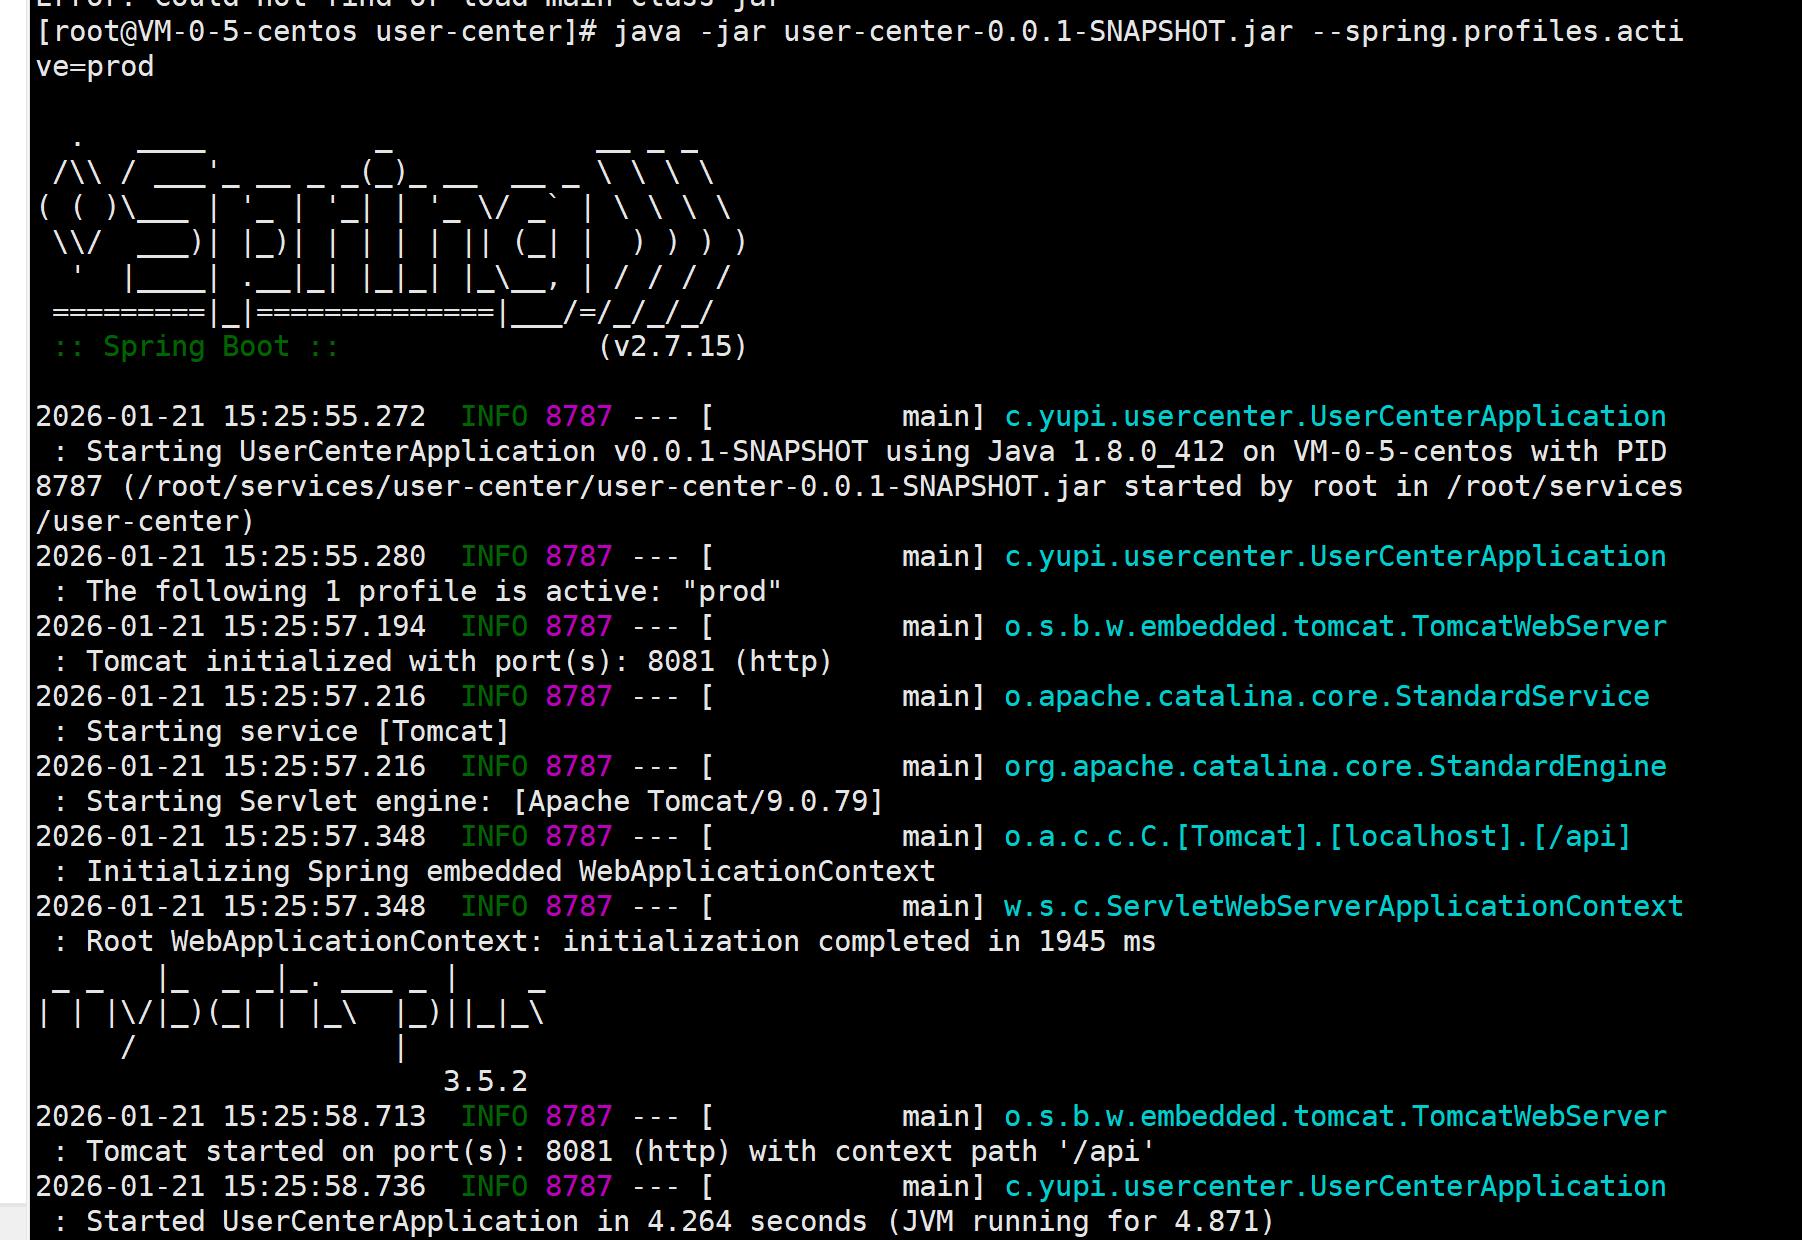The width and height of the screenshot is (1802, 1240).
Task: Select the java -jar command text
Action: pyautogui.click(x=1148, y=32)
